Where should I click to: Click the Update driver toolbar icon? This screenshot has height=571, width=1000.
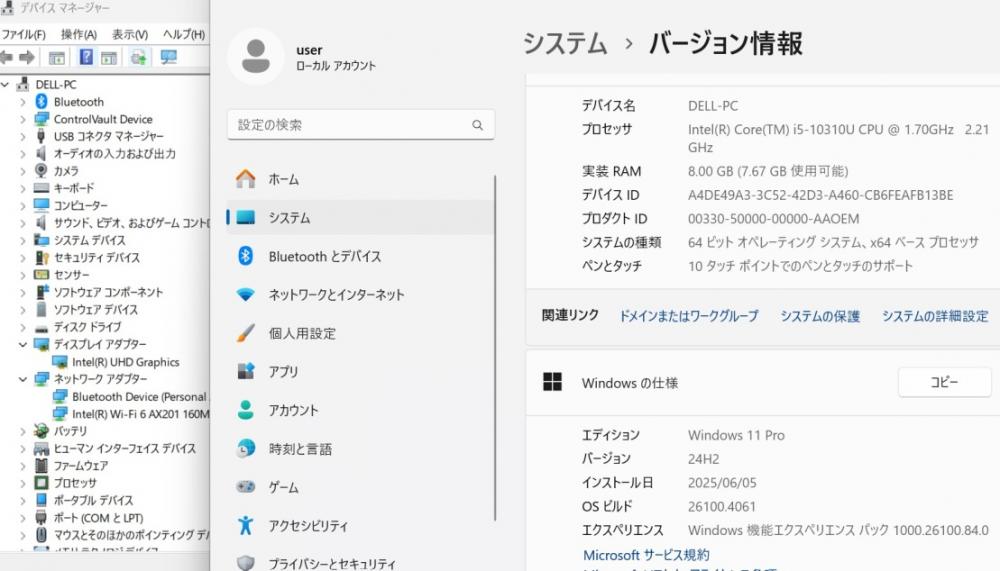138,57
